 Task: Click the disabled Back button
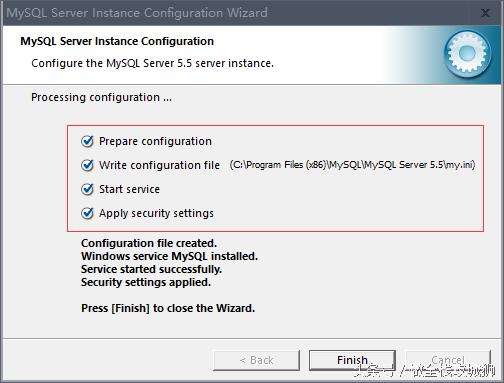256,360
